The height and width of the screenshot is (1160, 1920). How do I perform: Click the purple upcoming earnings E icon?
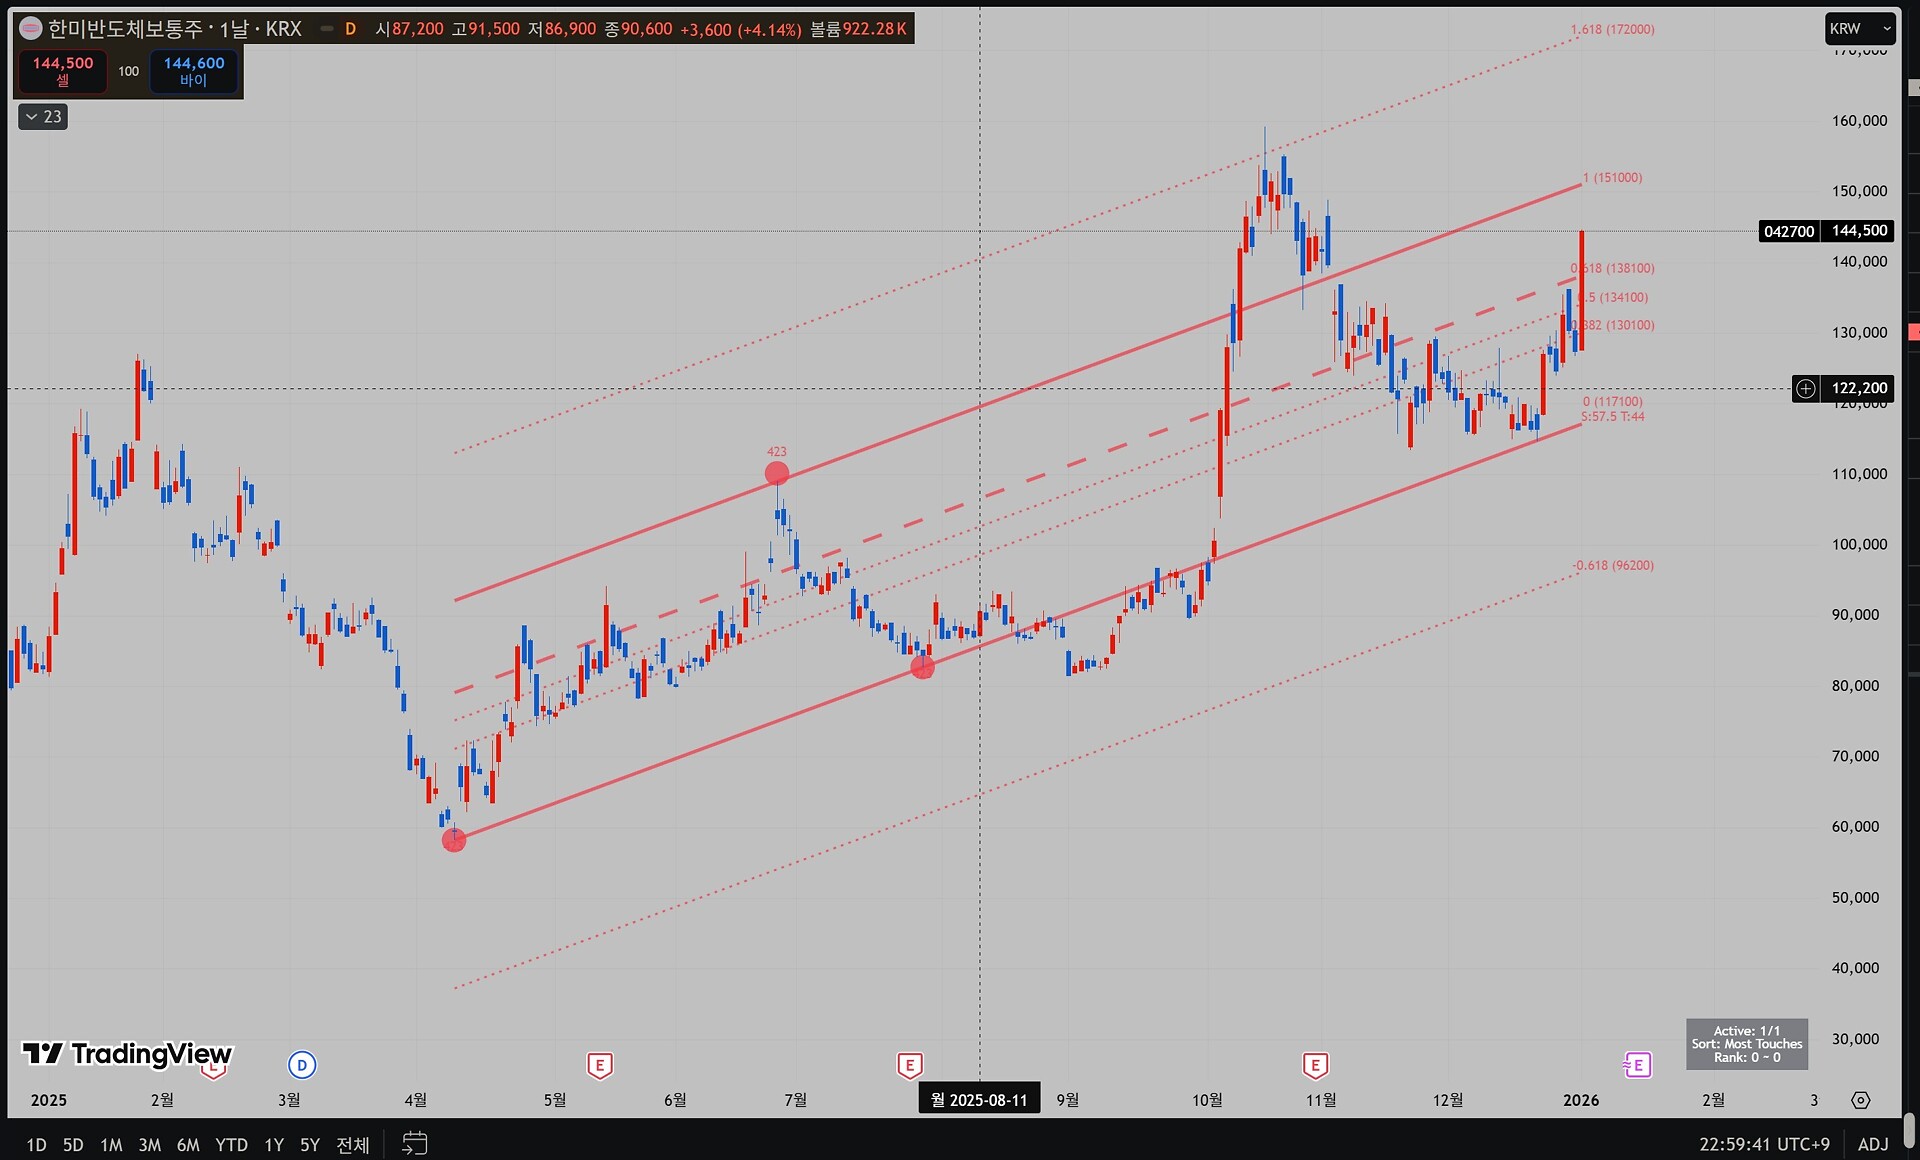point(1637,1066)
